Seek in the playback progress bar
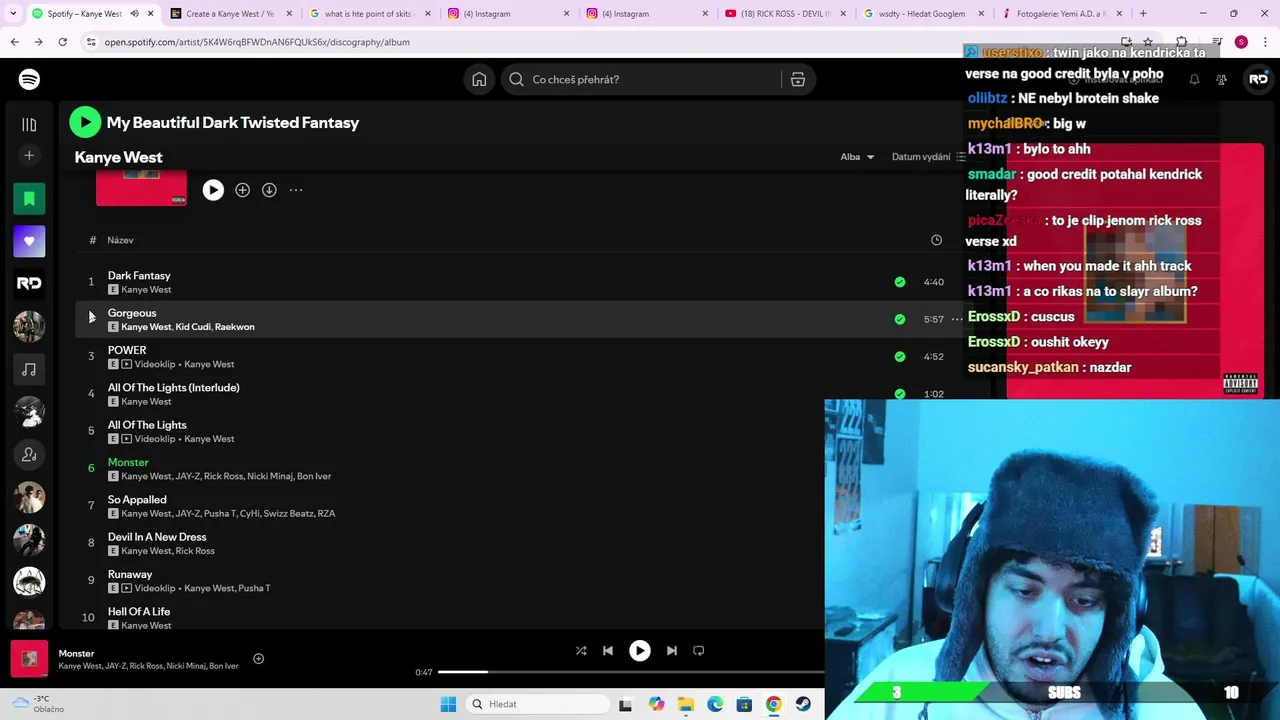 [x=630, y=672]
